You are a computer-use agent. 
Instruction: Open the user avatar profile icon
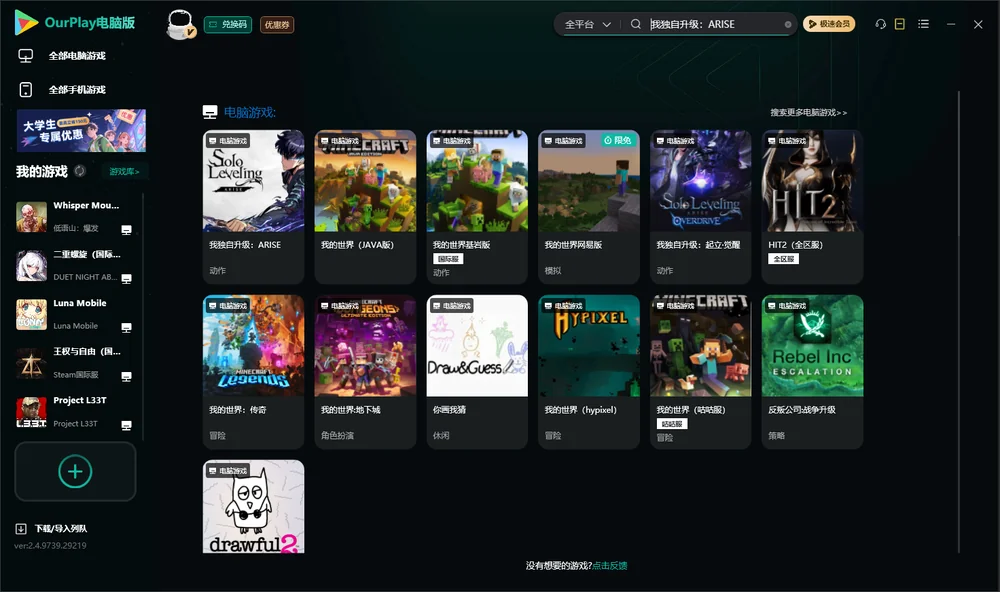coord(180,24)
